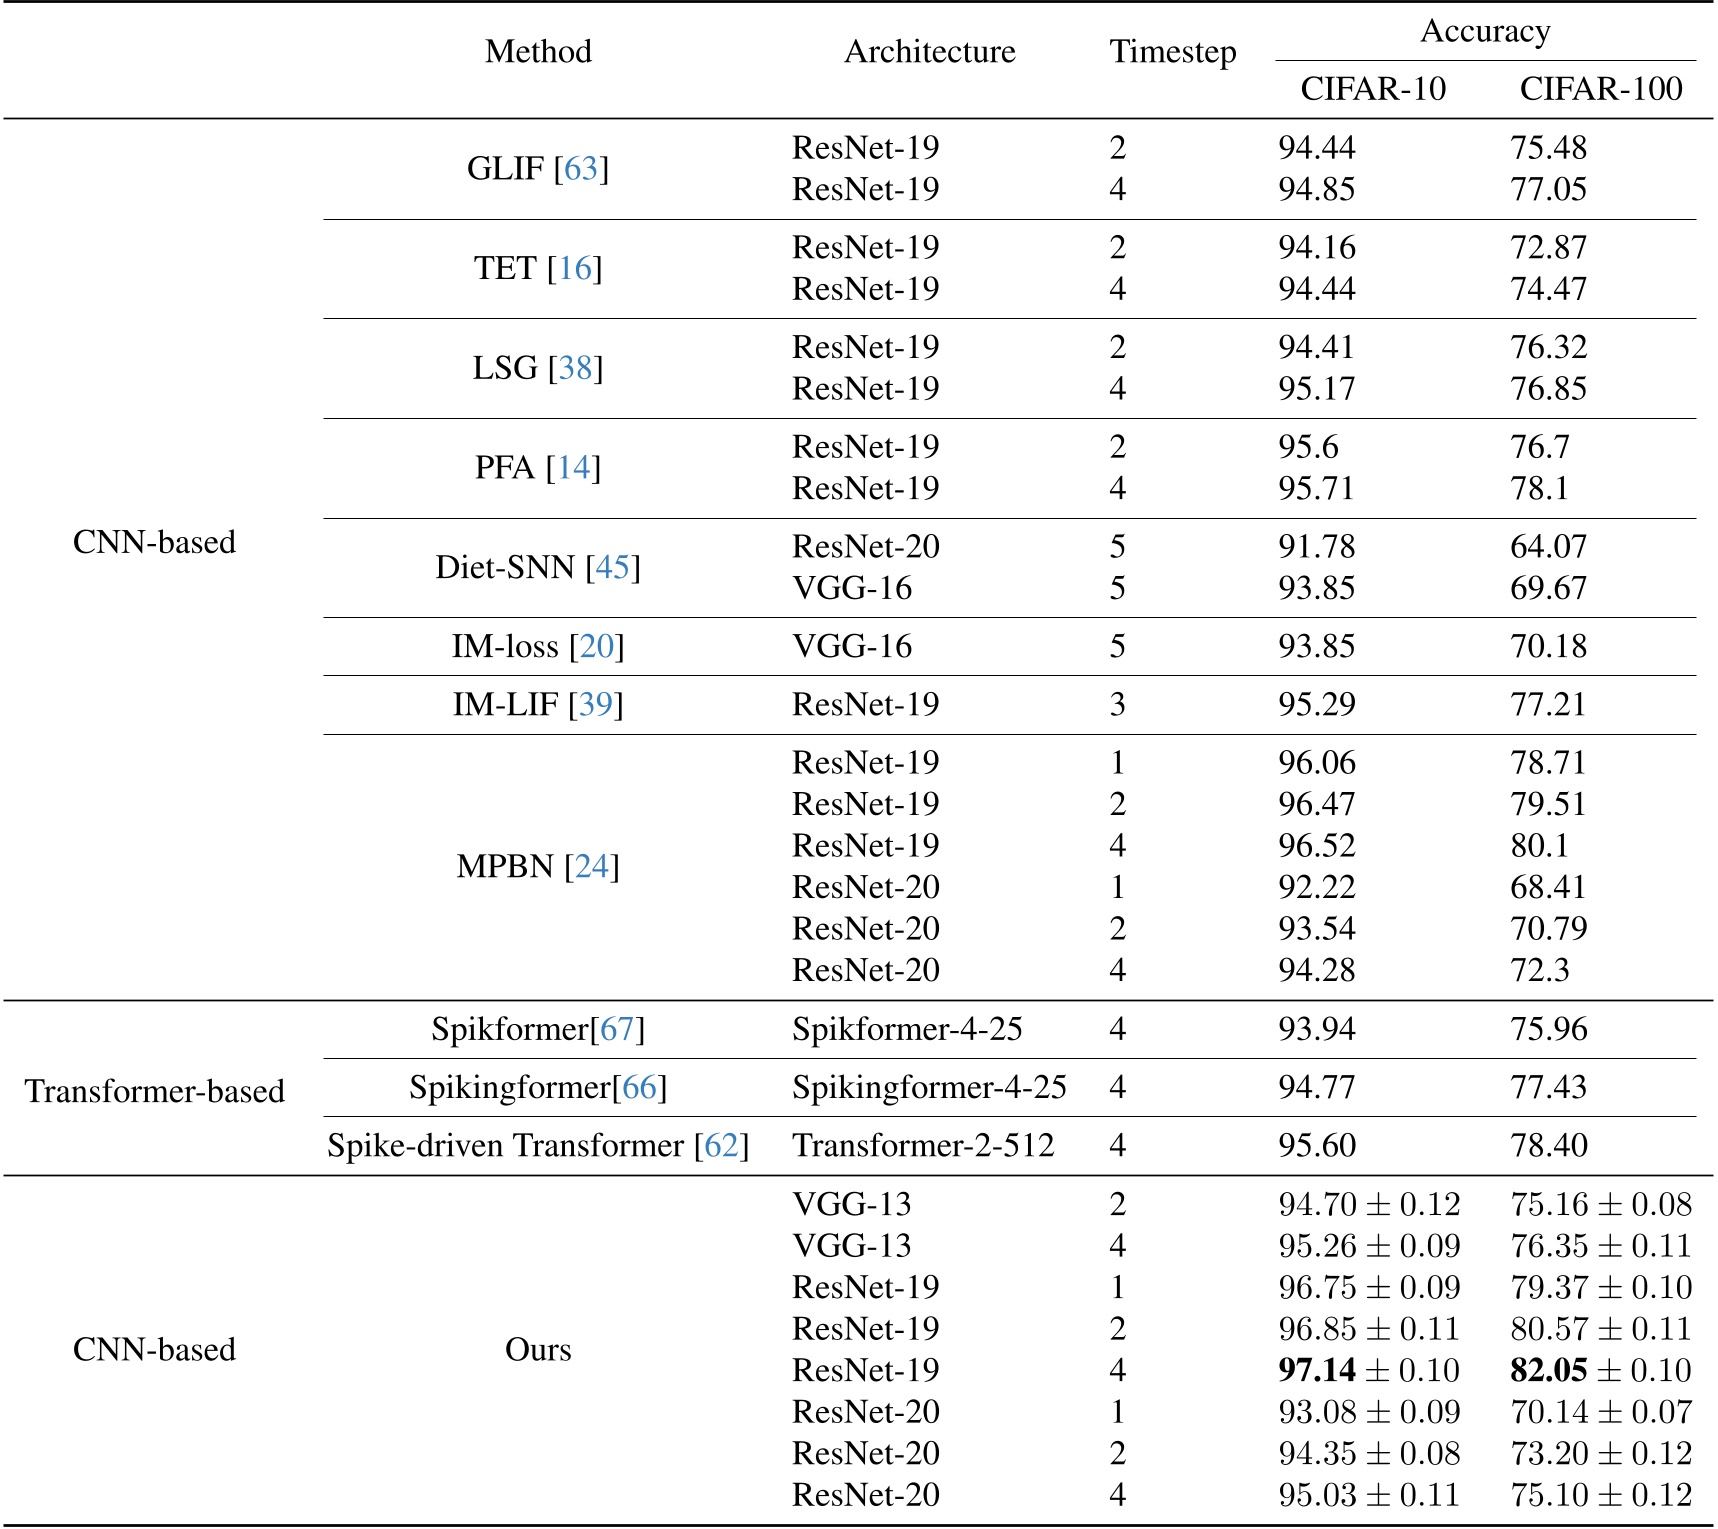The width and height of the screenshot is (1718, 1529).
Task: Click citation 45 beside Diet-SNN
Action: pos(612,568)
